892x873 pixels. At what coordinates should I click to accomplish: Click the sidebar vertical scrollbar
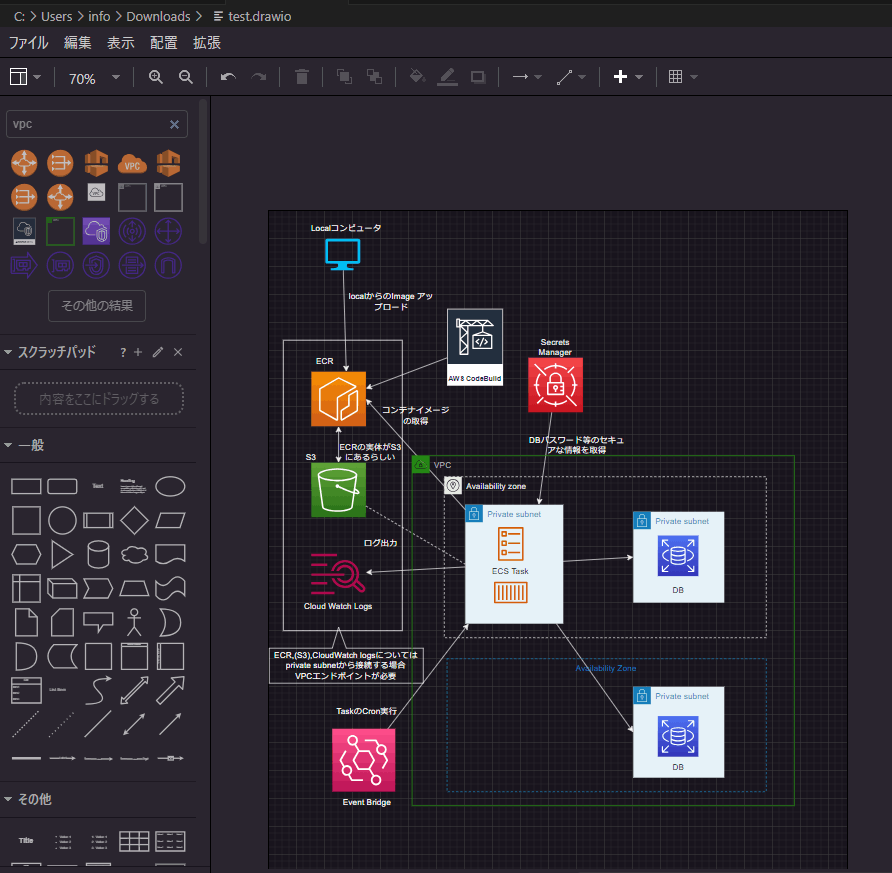(203, 172)
